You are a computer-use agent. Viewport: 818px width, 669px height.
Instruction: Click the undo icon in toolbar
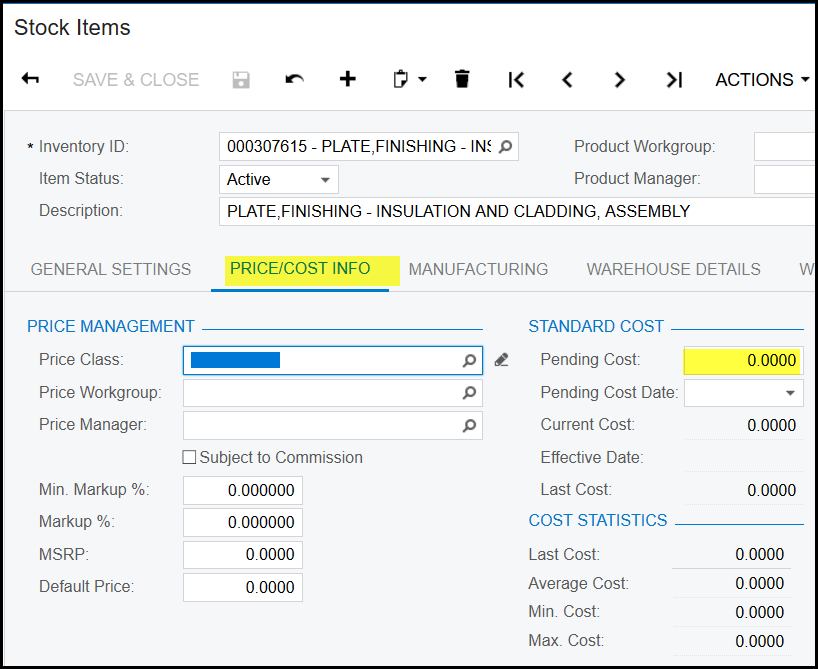click(x=294, y=80)
